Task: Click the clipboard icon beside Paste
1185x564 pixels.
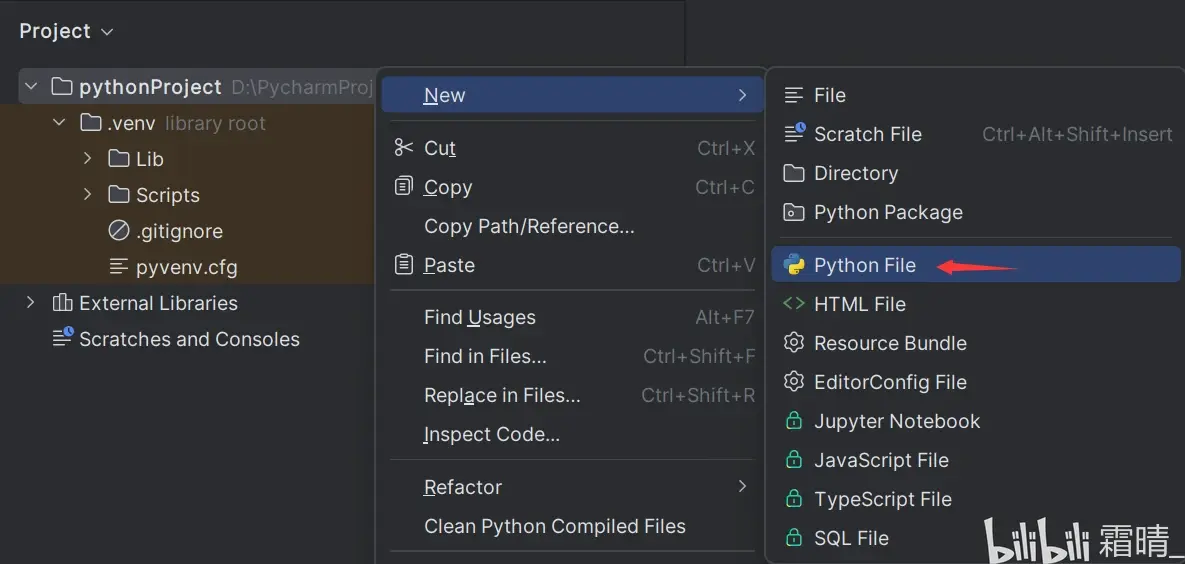Action: (x=404, y=265)
